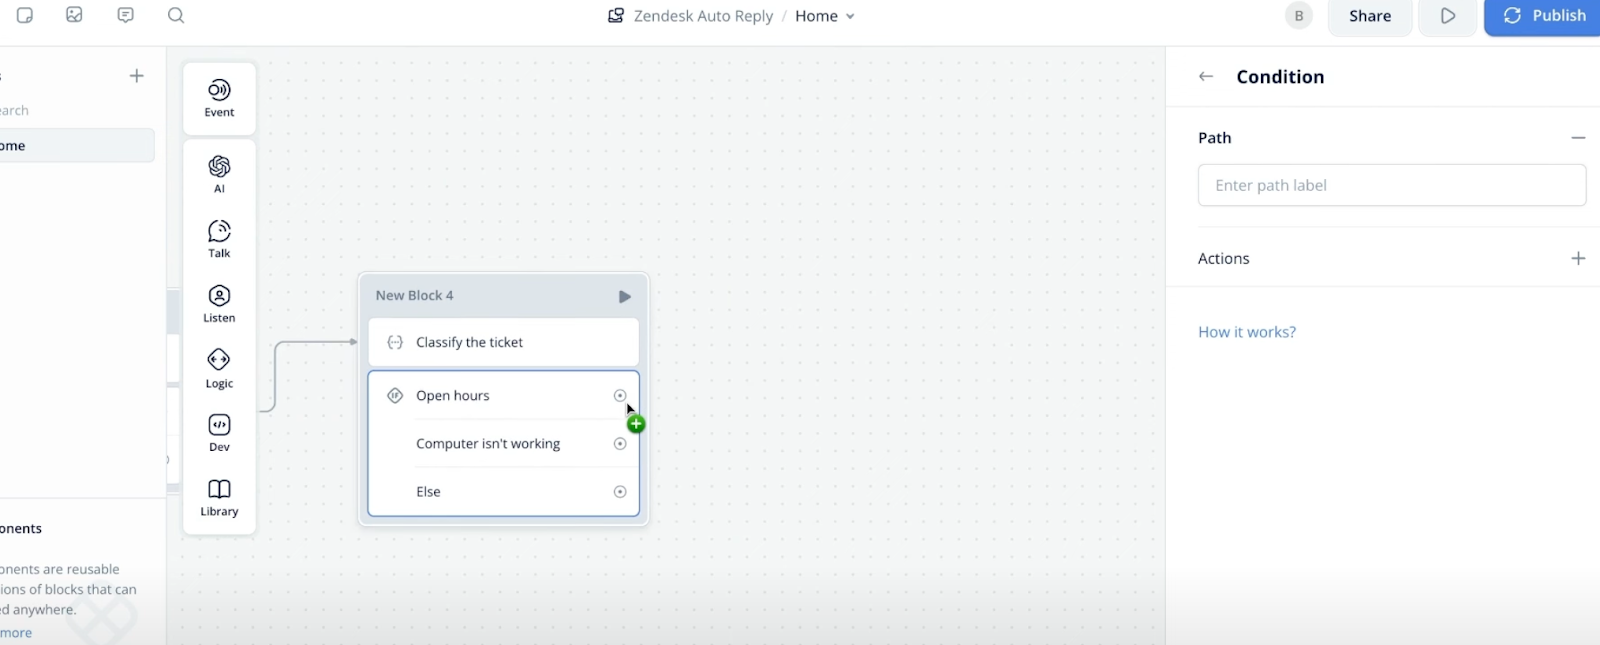
Task: Open the Dev step menu
Action: pos(219,433)
